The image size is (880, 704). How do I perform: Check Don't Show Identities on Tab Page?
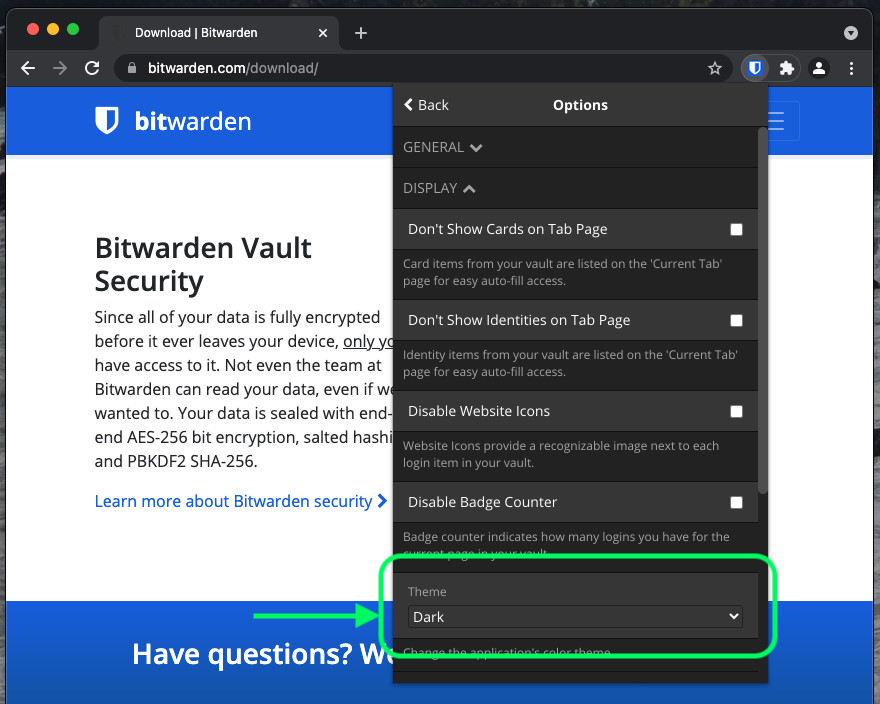tap(736, 320)
